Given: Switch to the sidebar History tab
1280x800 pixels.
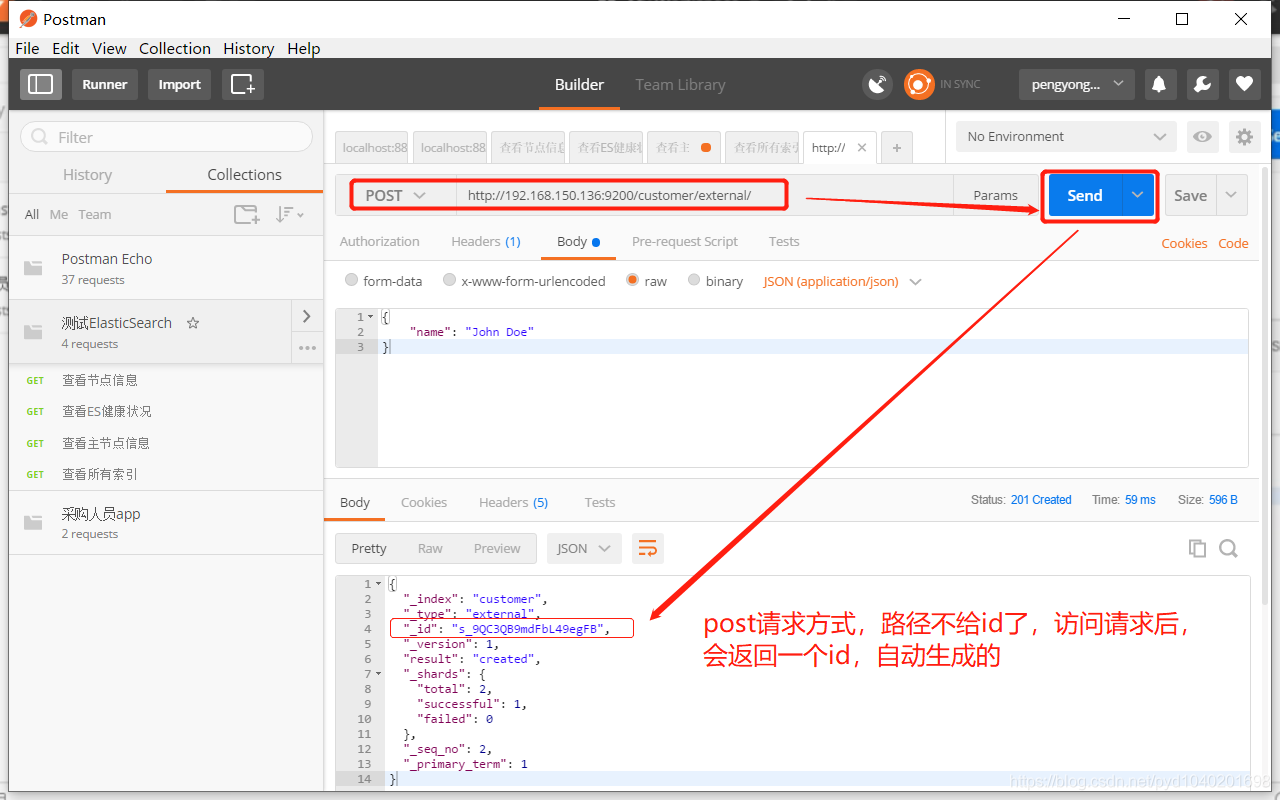Looking at the screenshot, I should point(87,174).
